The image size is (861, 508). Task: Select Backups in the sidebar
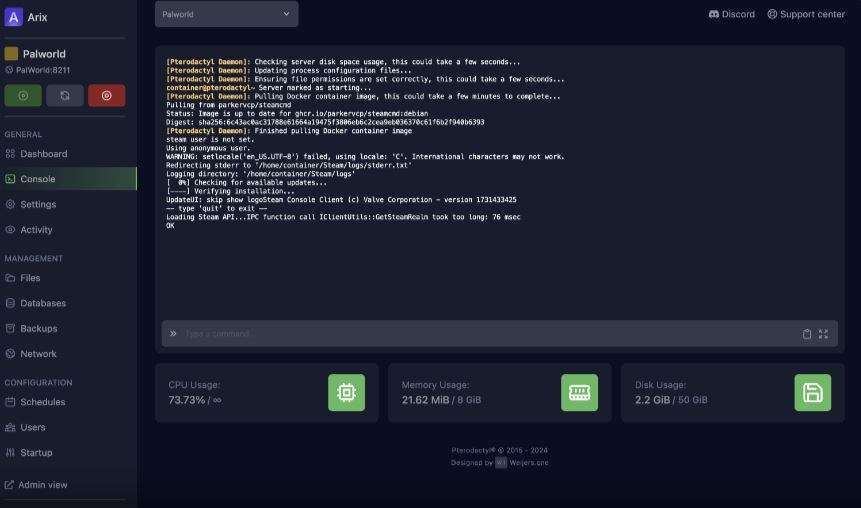click(38, 328)
